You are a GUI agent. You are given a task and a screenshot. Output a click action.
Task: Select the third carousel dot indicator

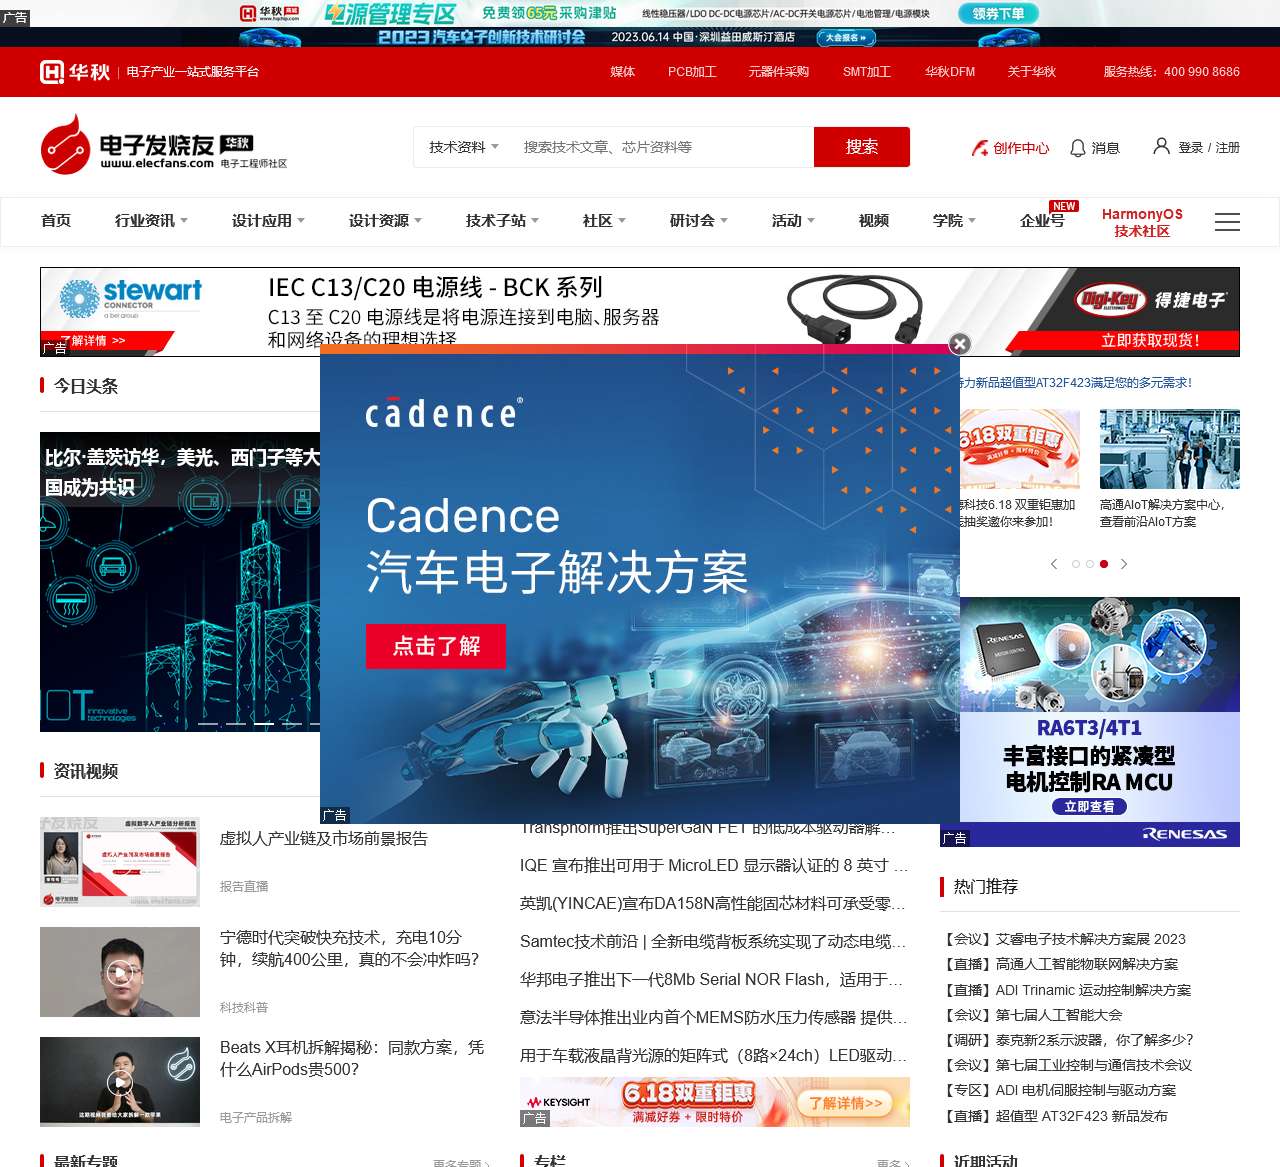coord(1104,564)
